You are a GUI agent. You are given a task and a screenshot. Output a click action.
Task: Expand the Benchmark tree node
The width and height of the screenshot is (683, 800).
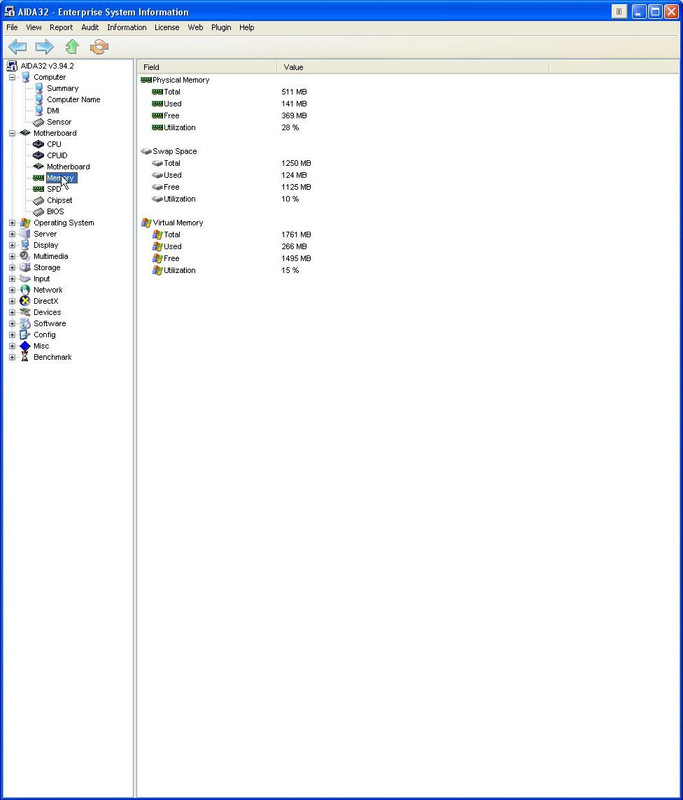point(12,357)
